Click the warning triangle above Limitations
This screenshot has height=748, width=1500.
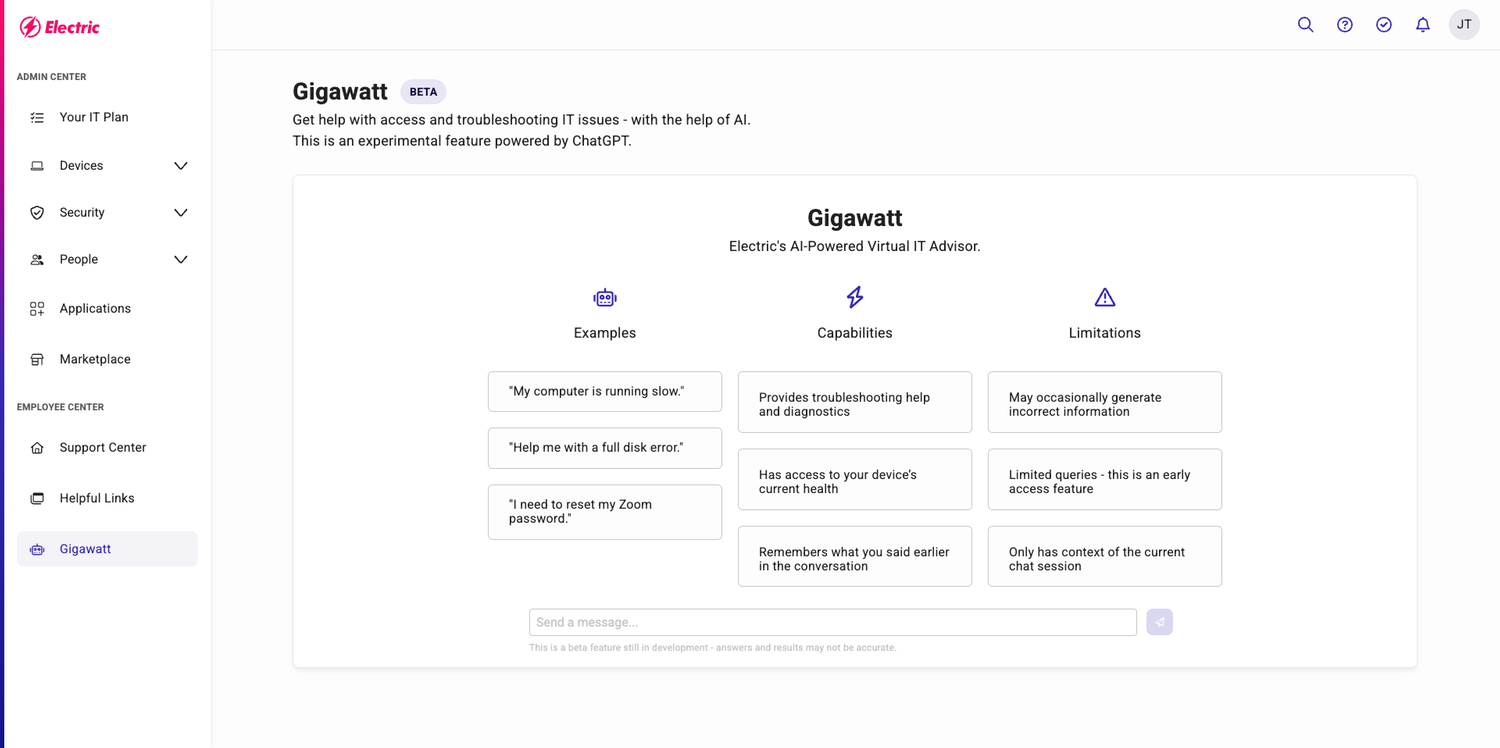coord(1104,297)
